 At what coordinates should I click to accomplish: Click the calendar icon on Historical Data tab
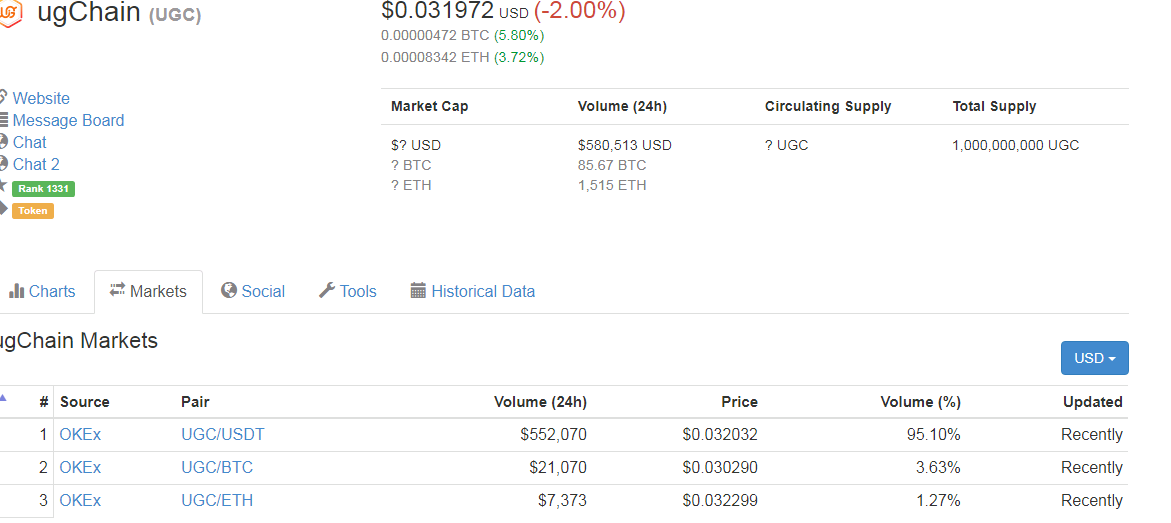click(419, 291)
